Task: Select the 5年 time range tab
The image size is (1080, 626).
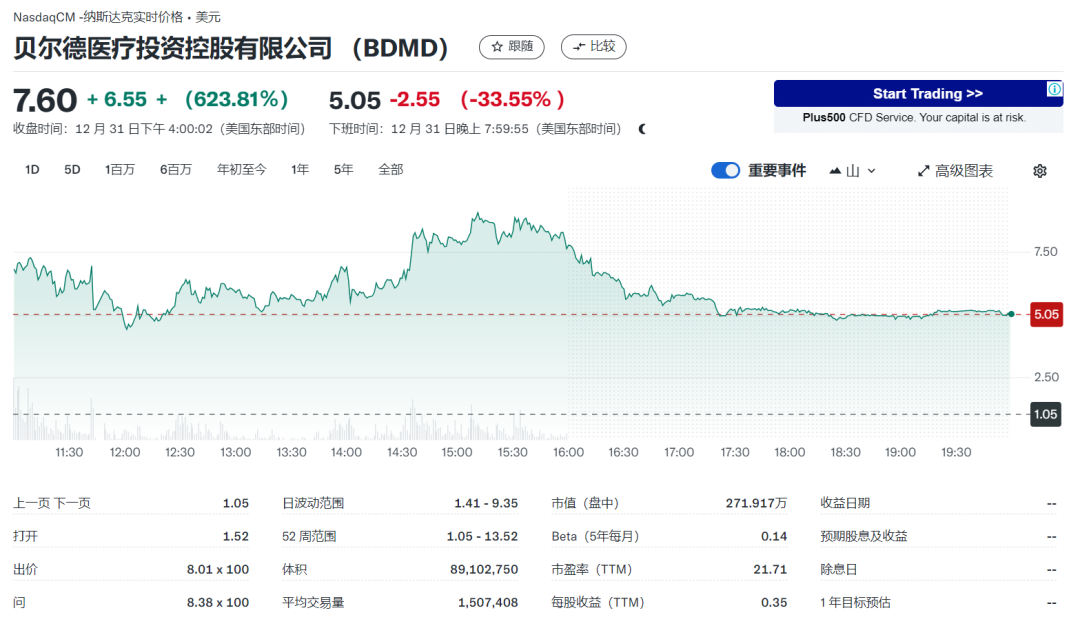Action: pos(344,169)
